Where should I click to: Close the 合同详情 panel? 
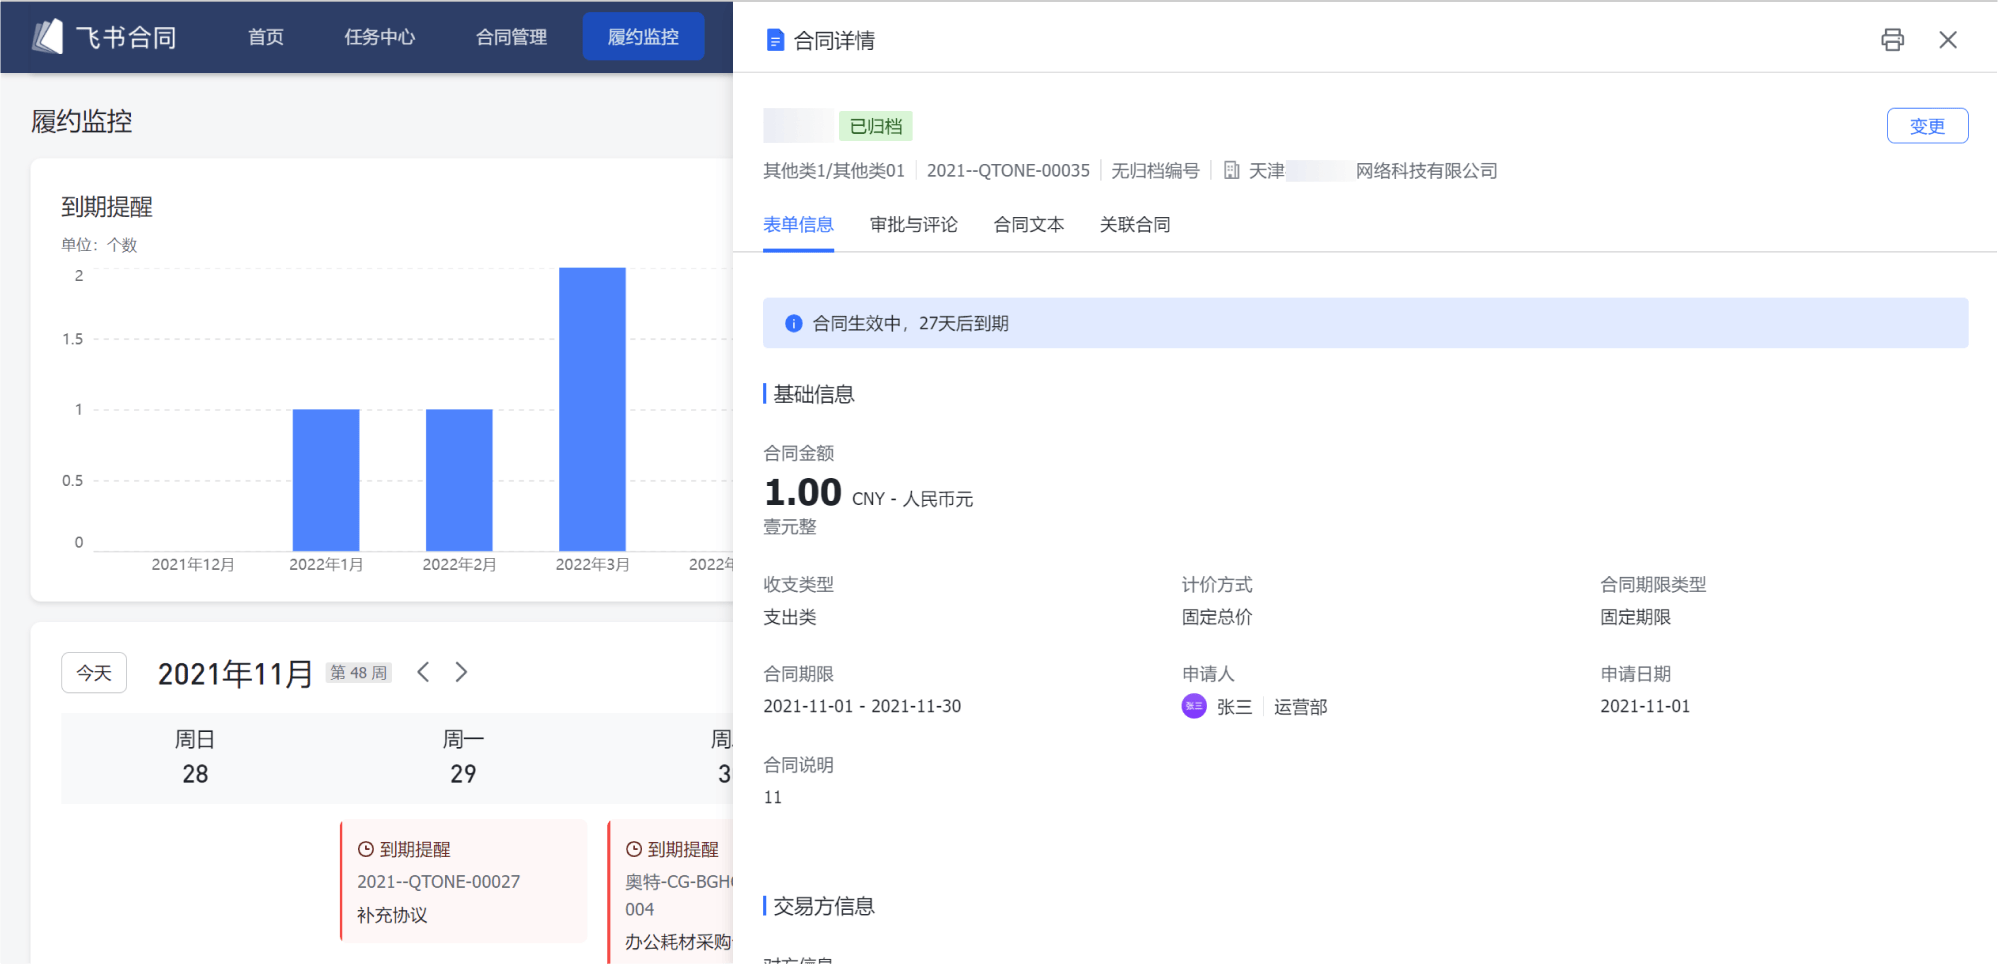[x=1948, y=40]
